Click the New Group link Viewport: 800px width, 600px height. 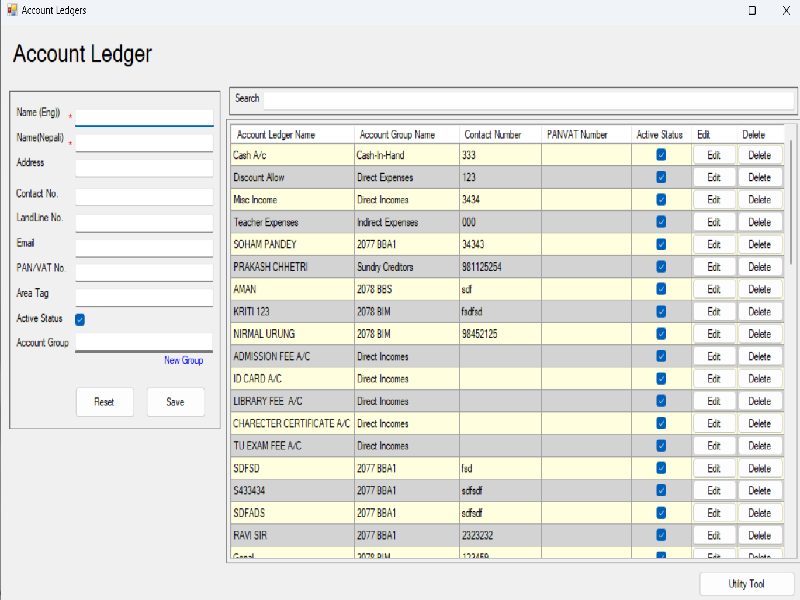click(183, 361)
